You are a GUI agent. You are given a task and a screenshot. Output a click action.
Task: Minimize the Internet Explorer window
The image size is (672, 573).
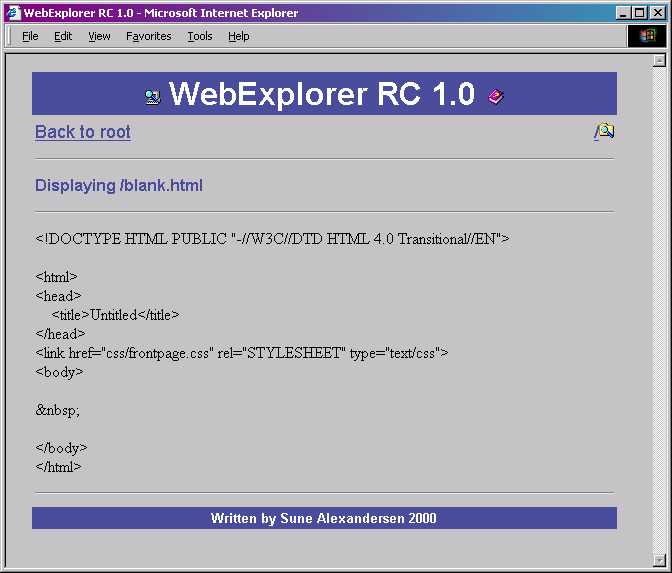(624, 13)
